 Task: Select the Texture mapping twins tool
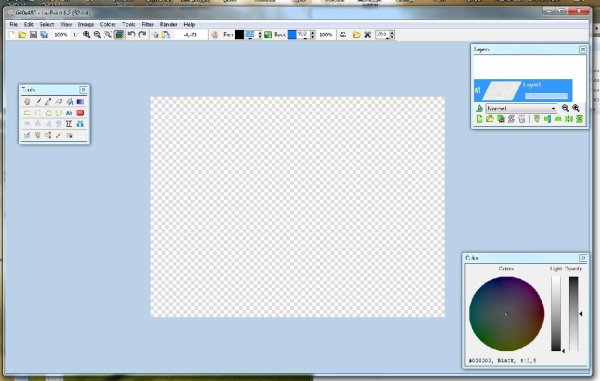[x=80, y=124]
